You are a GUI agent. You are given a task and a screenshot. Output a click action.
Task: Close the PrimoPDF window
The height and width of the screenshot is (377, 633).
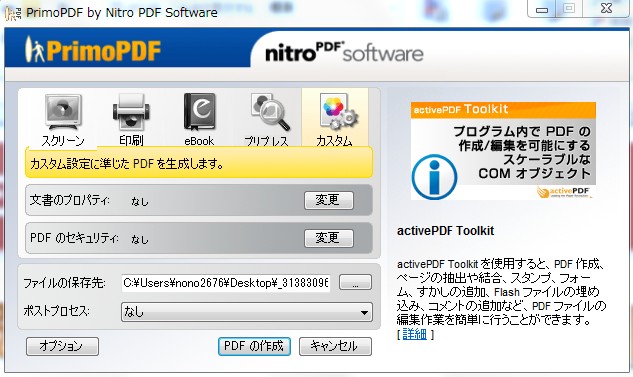coord(606,9)
